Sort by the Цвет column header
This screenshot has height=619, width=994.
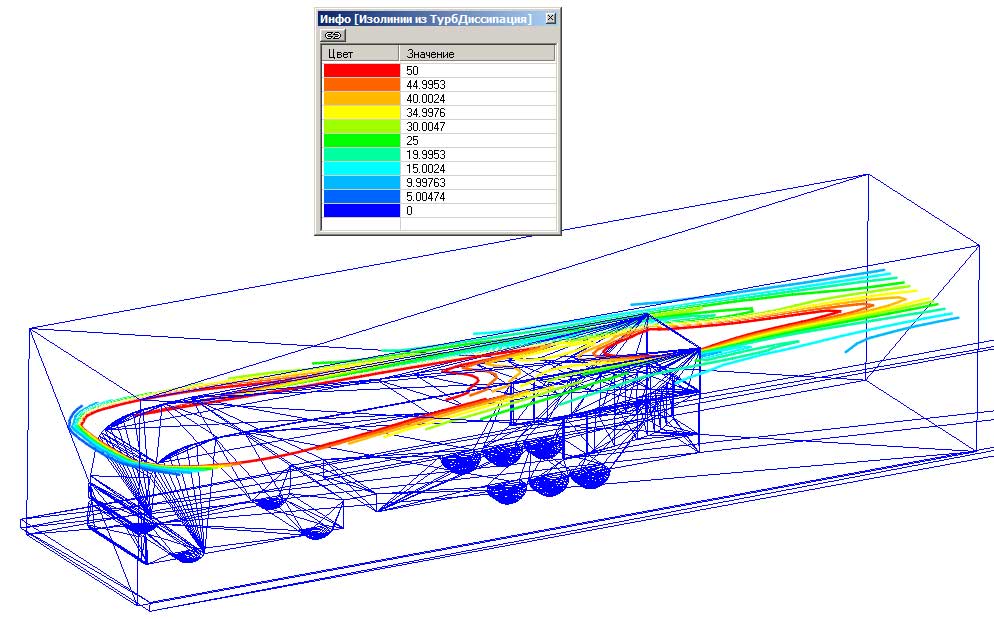359,53
